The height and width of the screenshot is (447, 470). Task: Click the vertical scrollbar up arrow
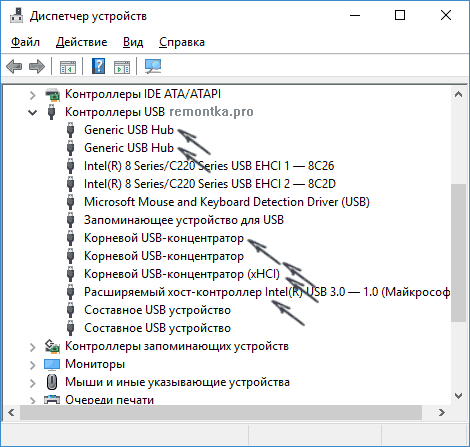(x=459, y=95)
